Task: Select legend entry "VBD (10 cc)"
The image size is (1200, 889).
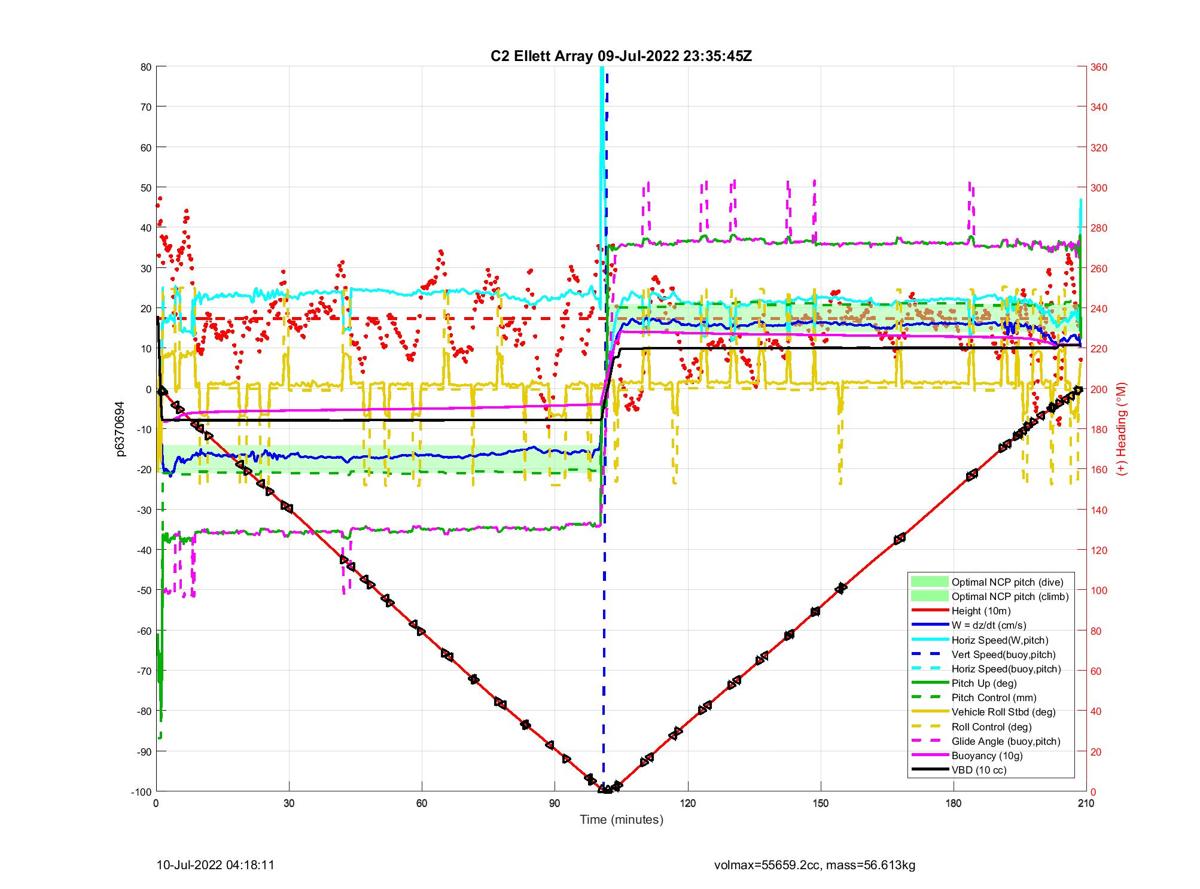Action: (979, 770)
